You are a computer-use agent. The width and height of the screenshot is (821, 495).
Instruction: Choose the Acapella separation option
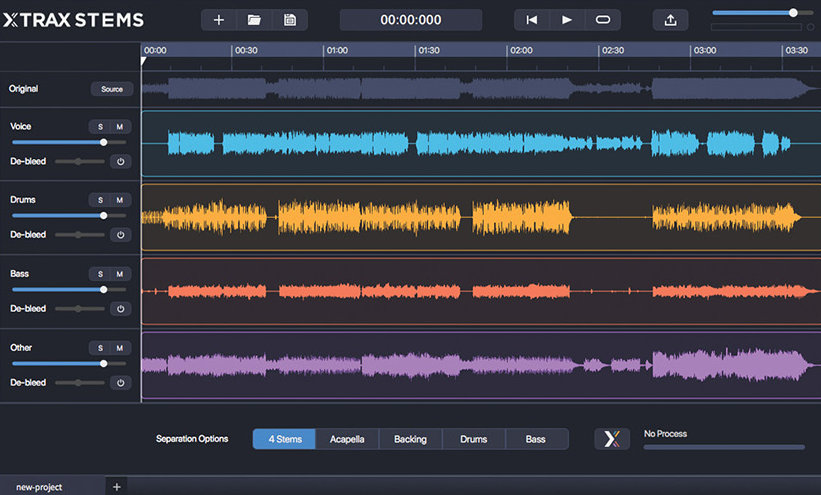tap(347, 439)
